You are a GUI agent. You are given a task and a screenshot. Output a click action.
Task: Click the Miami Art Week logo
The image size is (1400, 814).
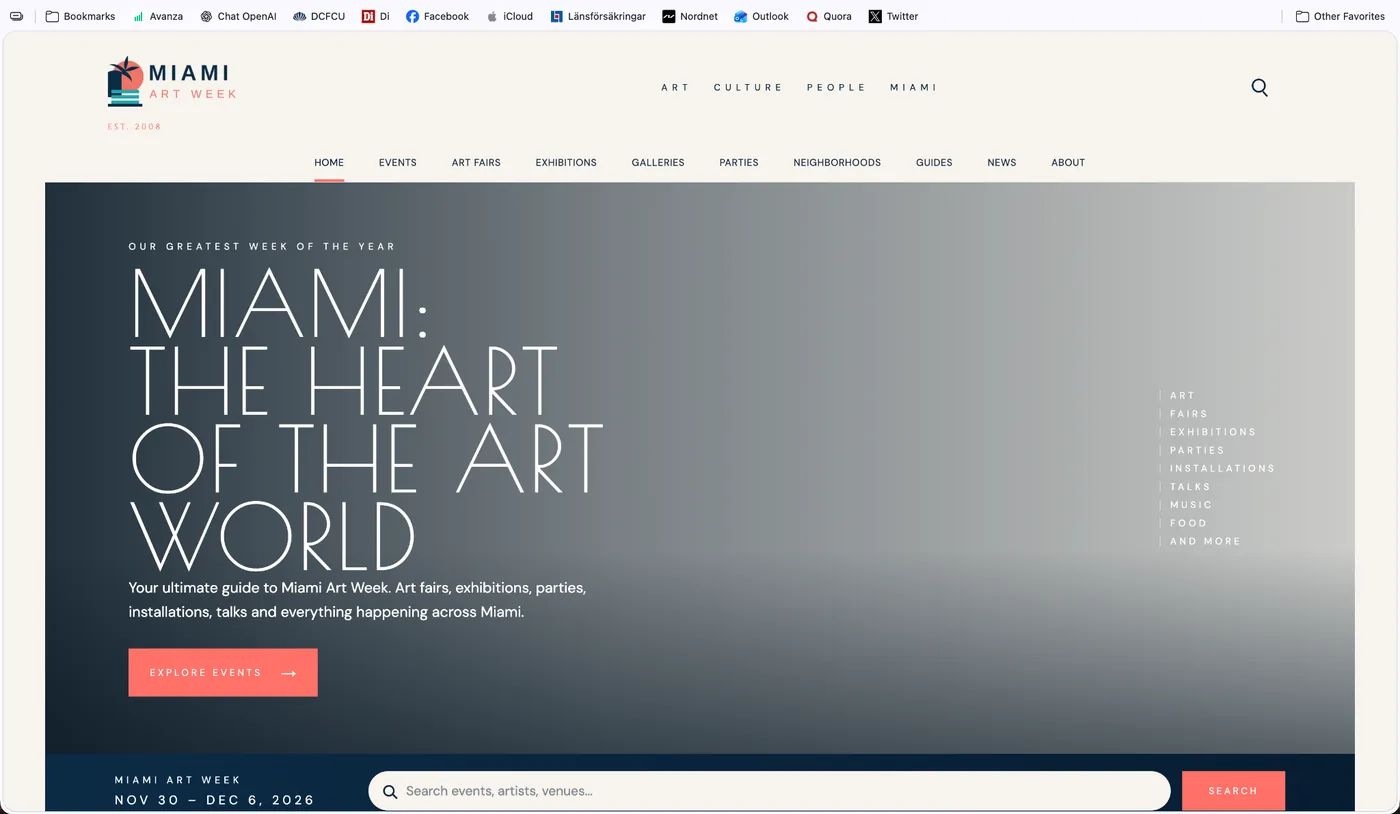click(x=172, y=82)
